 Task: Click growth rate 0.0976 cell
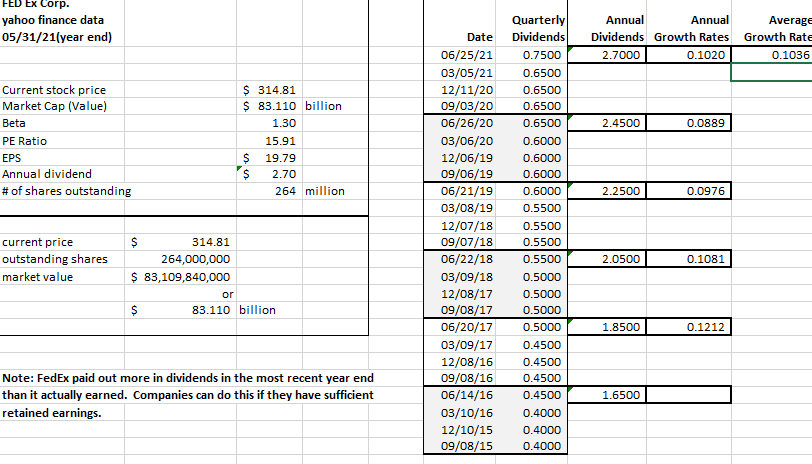tap(689, 191)
